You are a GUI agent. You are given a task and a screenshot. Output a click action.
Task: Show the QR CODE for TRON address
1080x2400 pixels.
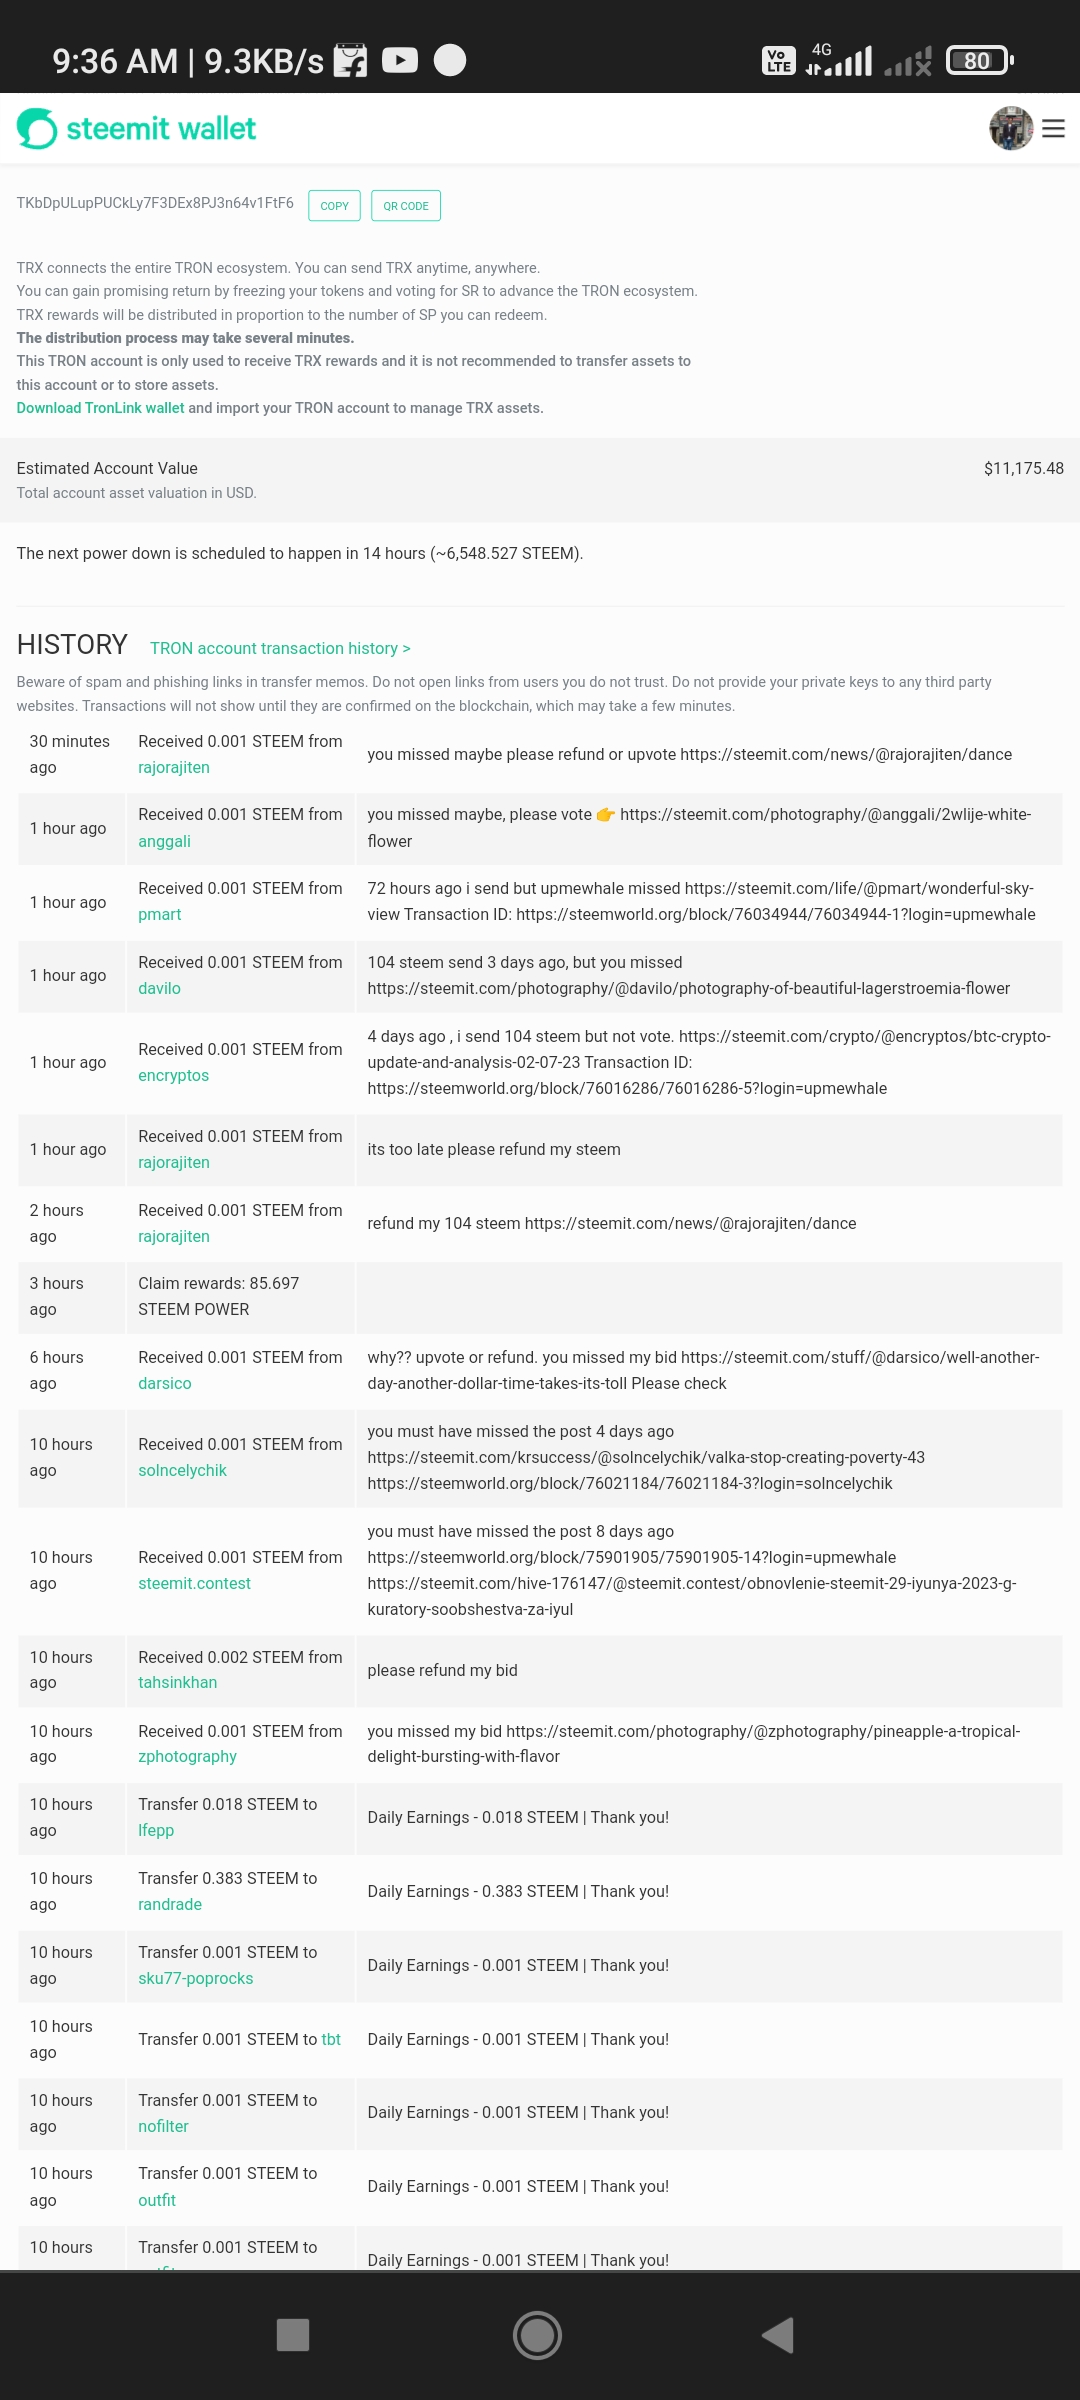pyautogui.click(x=405, y=206)
